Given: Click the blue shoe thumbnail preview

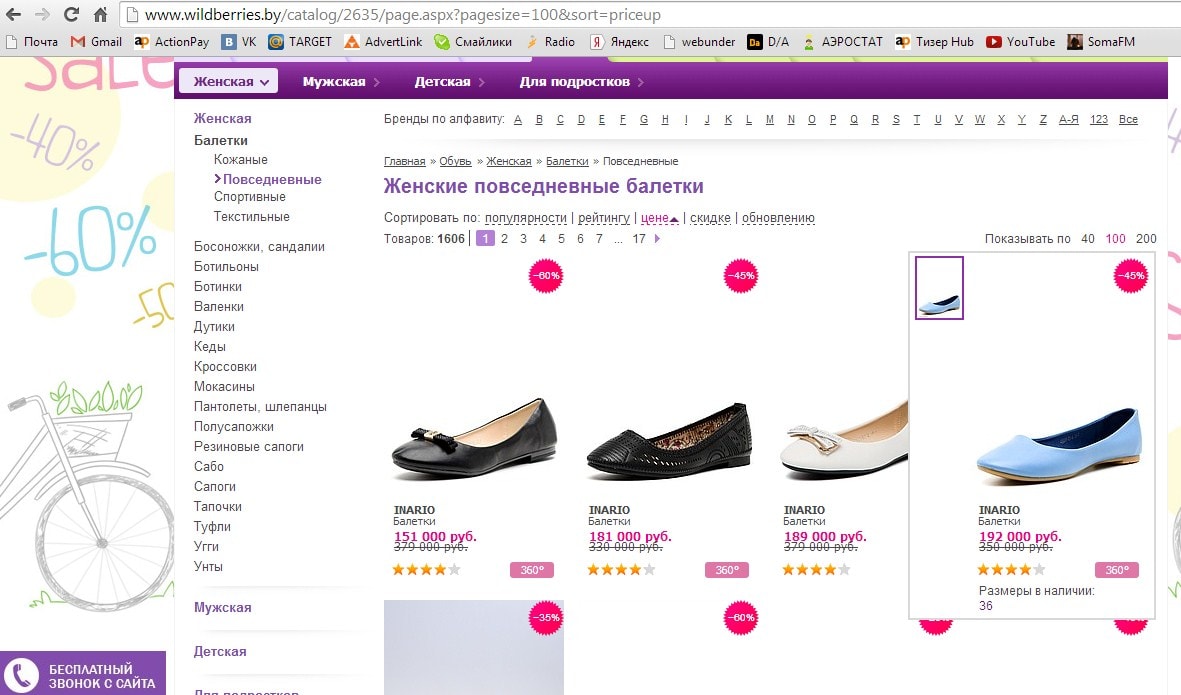Looking at the screenshot, I should (939, 288).
